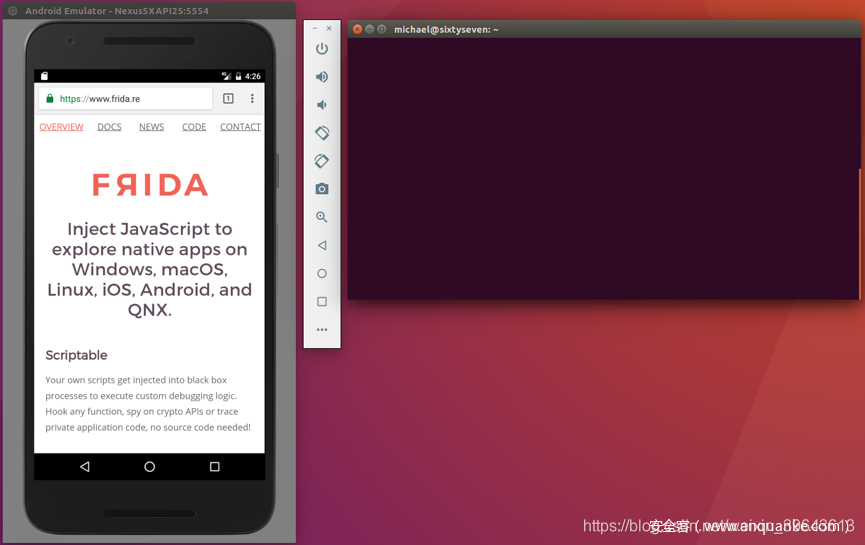
Task: Open Chrome's three-dot overflow menu
Action: pyautogui.click(x=252, y=99)
